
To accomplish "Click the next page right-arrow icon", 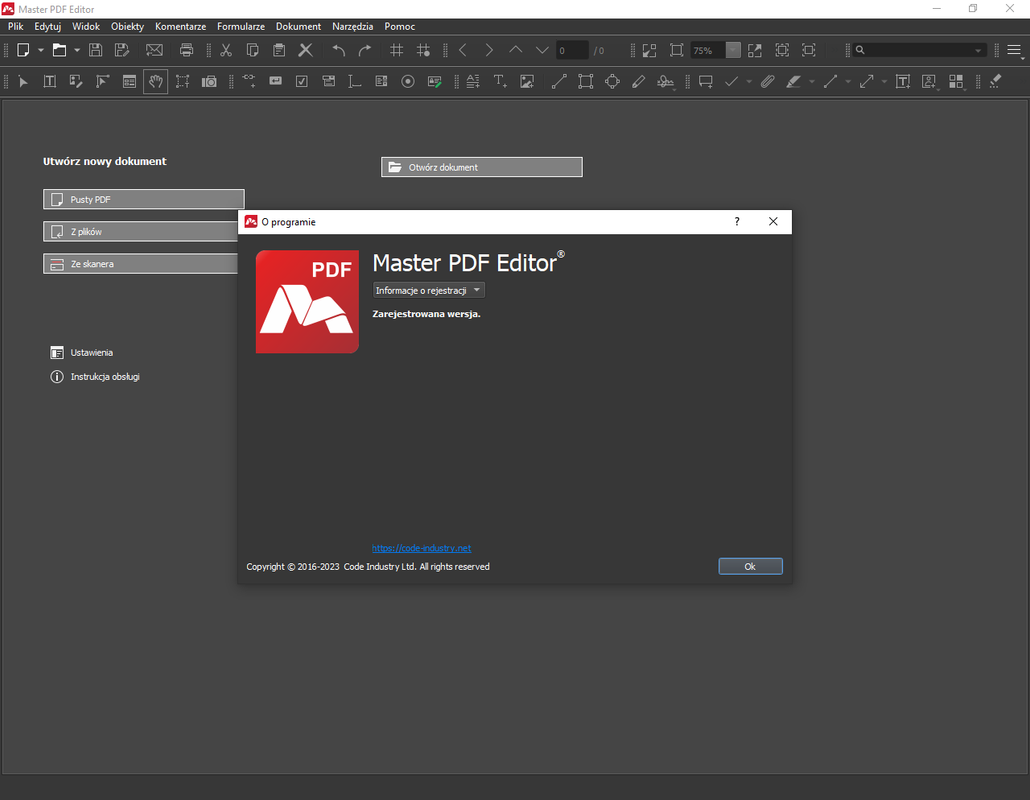I will 489,51.
